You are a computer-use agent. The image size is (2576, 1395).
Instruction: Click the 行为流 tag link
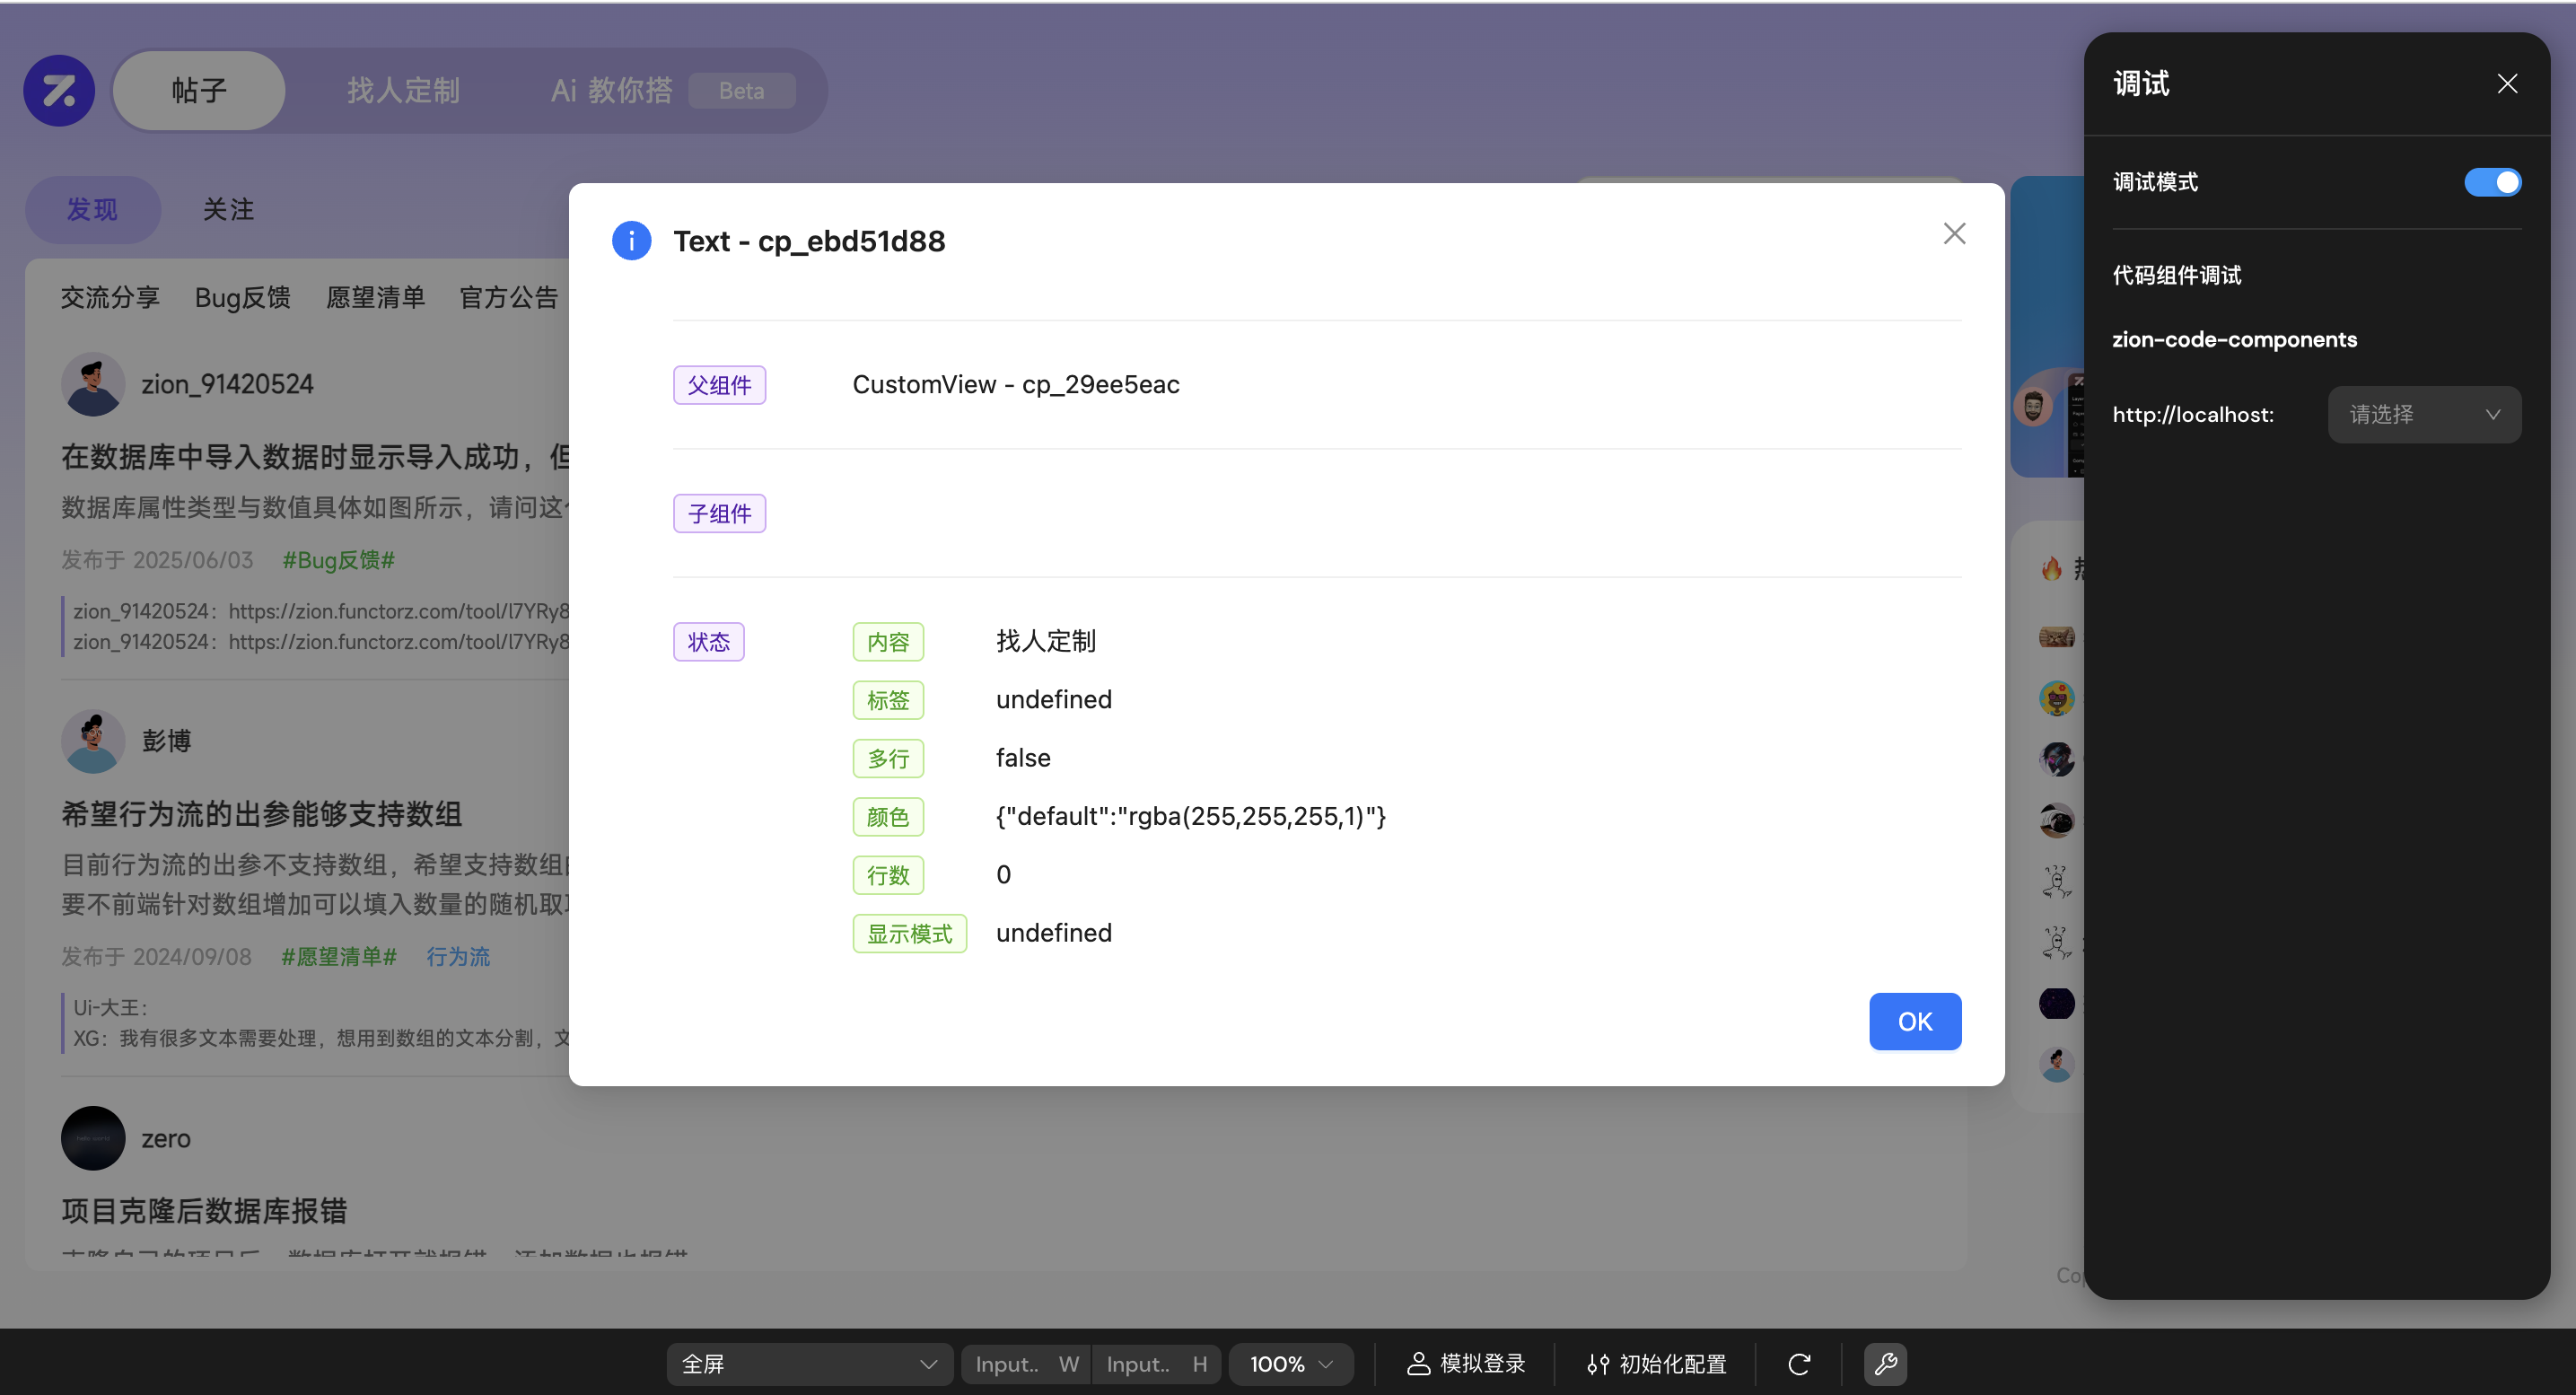[x=457, y=956]
